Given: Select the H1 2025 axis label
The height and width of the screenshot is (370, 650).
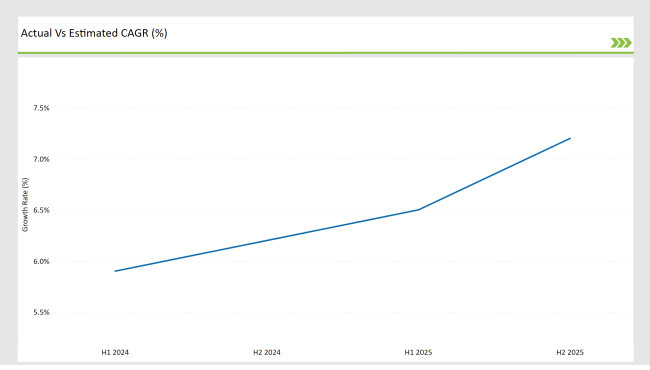Looking at the screenshot, I should [x=418, y=352].
